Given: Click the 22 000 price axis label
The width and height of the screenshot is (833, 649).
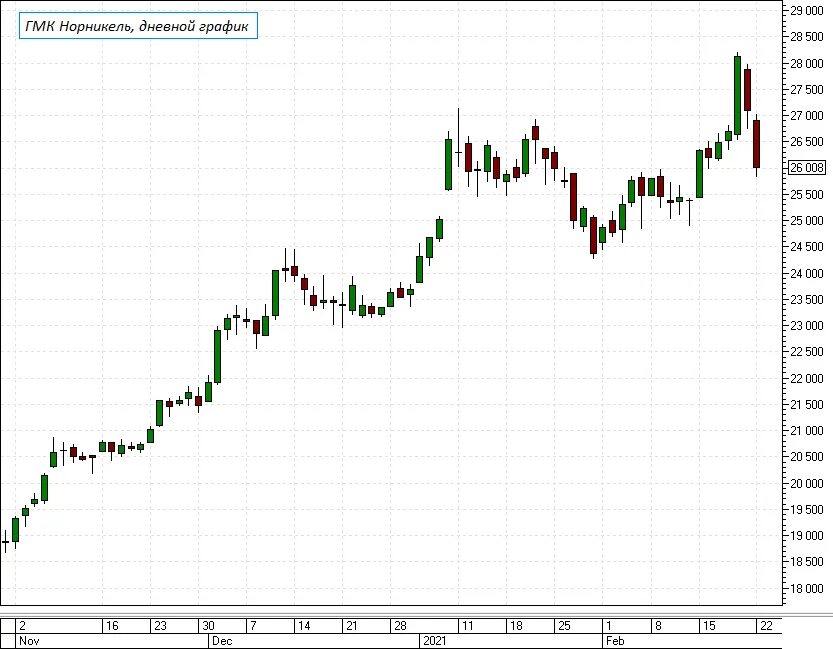Looking at the screenshot, I should (807, 378).
